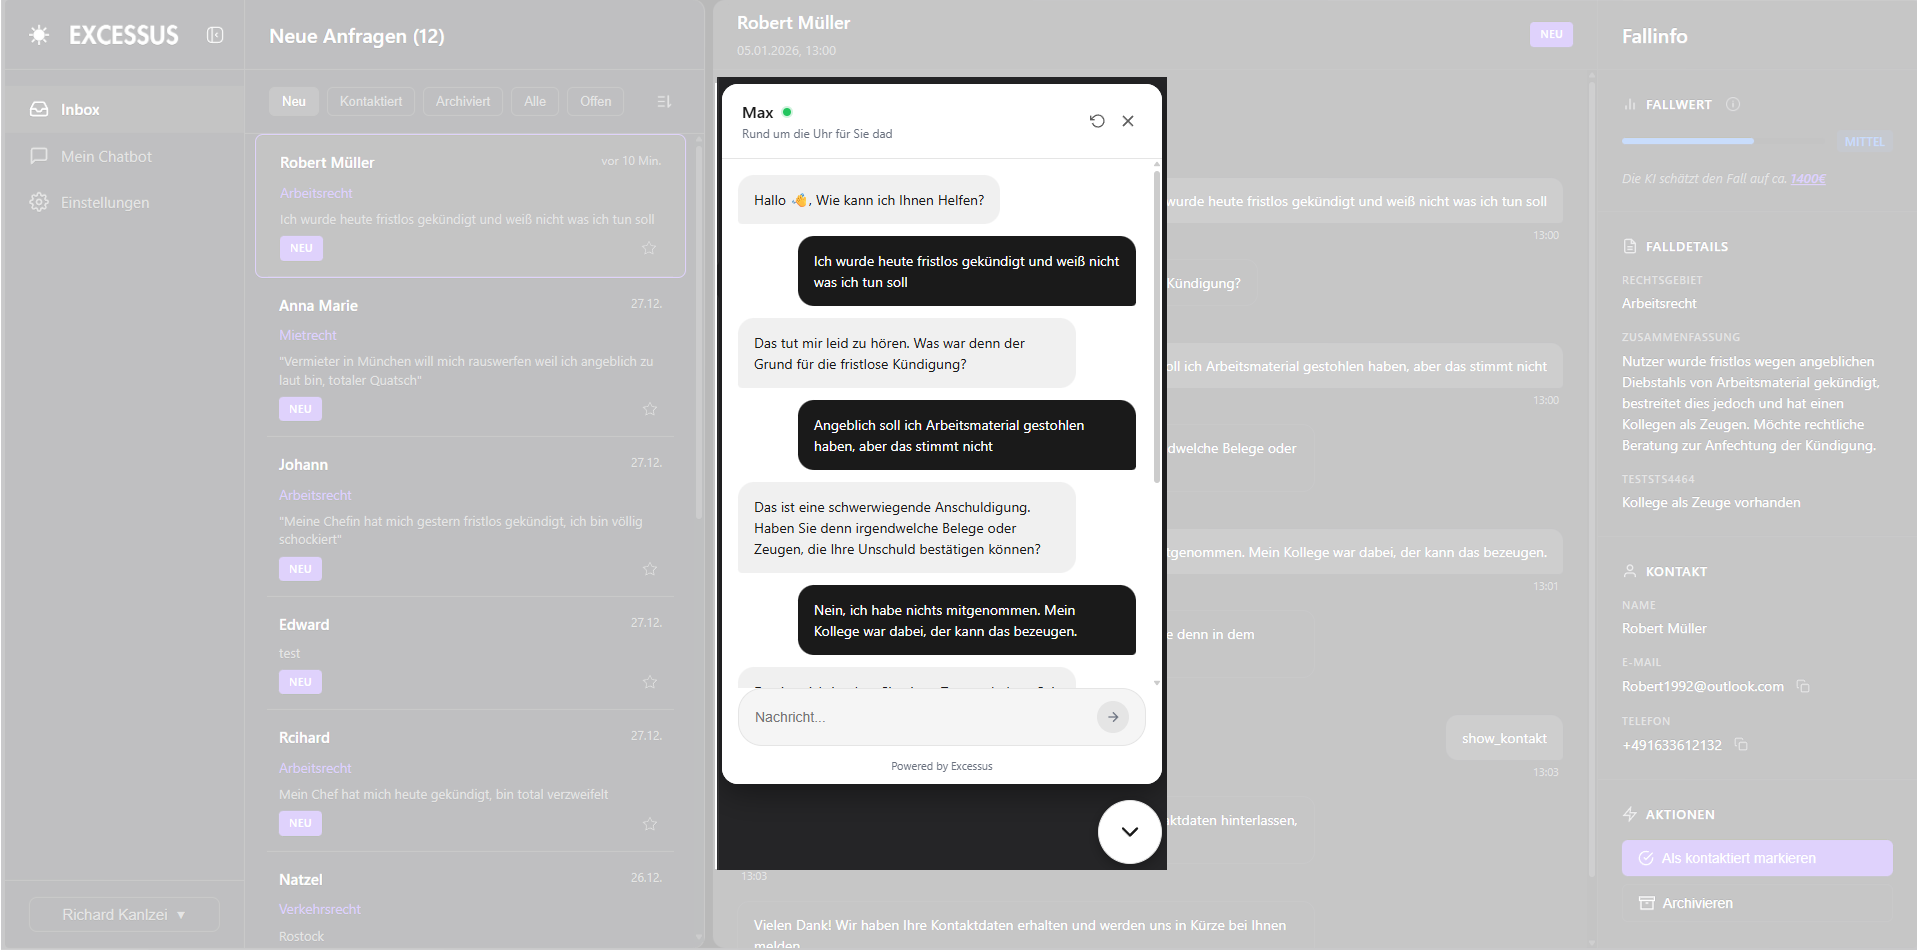Open the 1400€ case value link
This screenshot has width=1917, height=950.
[1807, 179]
